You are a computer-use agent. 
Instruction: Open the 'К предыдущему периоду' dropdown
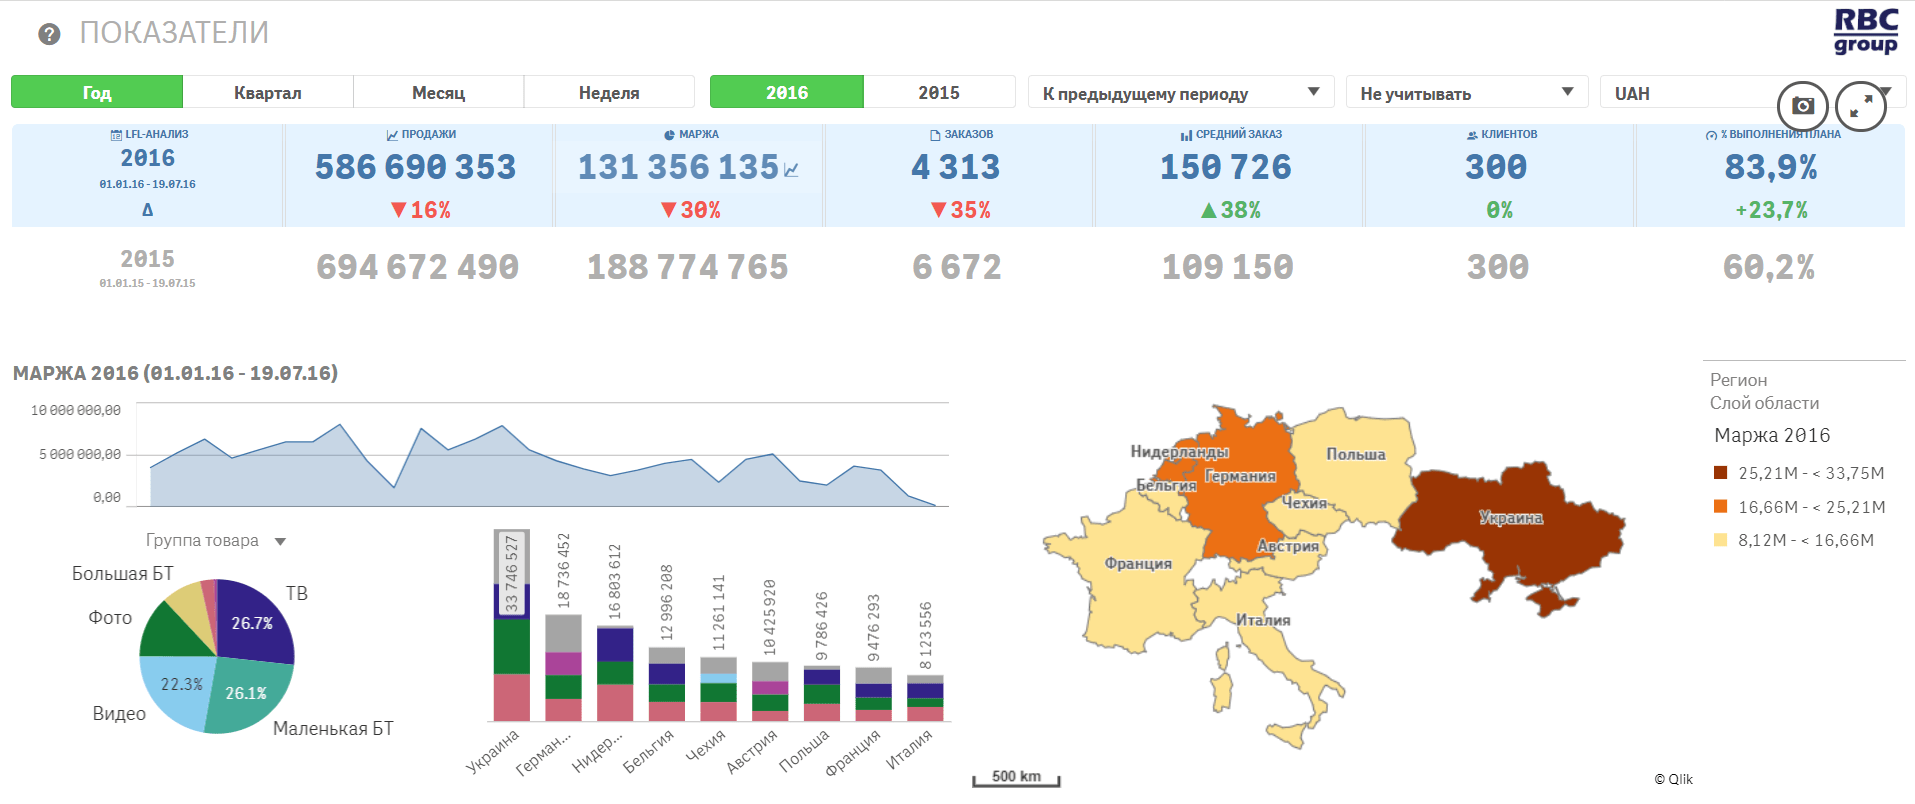tap(1180, 93)
